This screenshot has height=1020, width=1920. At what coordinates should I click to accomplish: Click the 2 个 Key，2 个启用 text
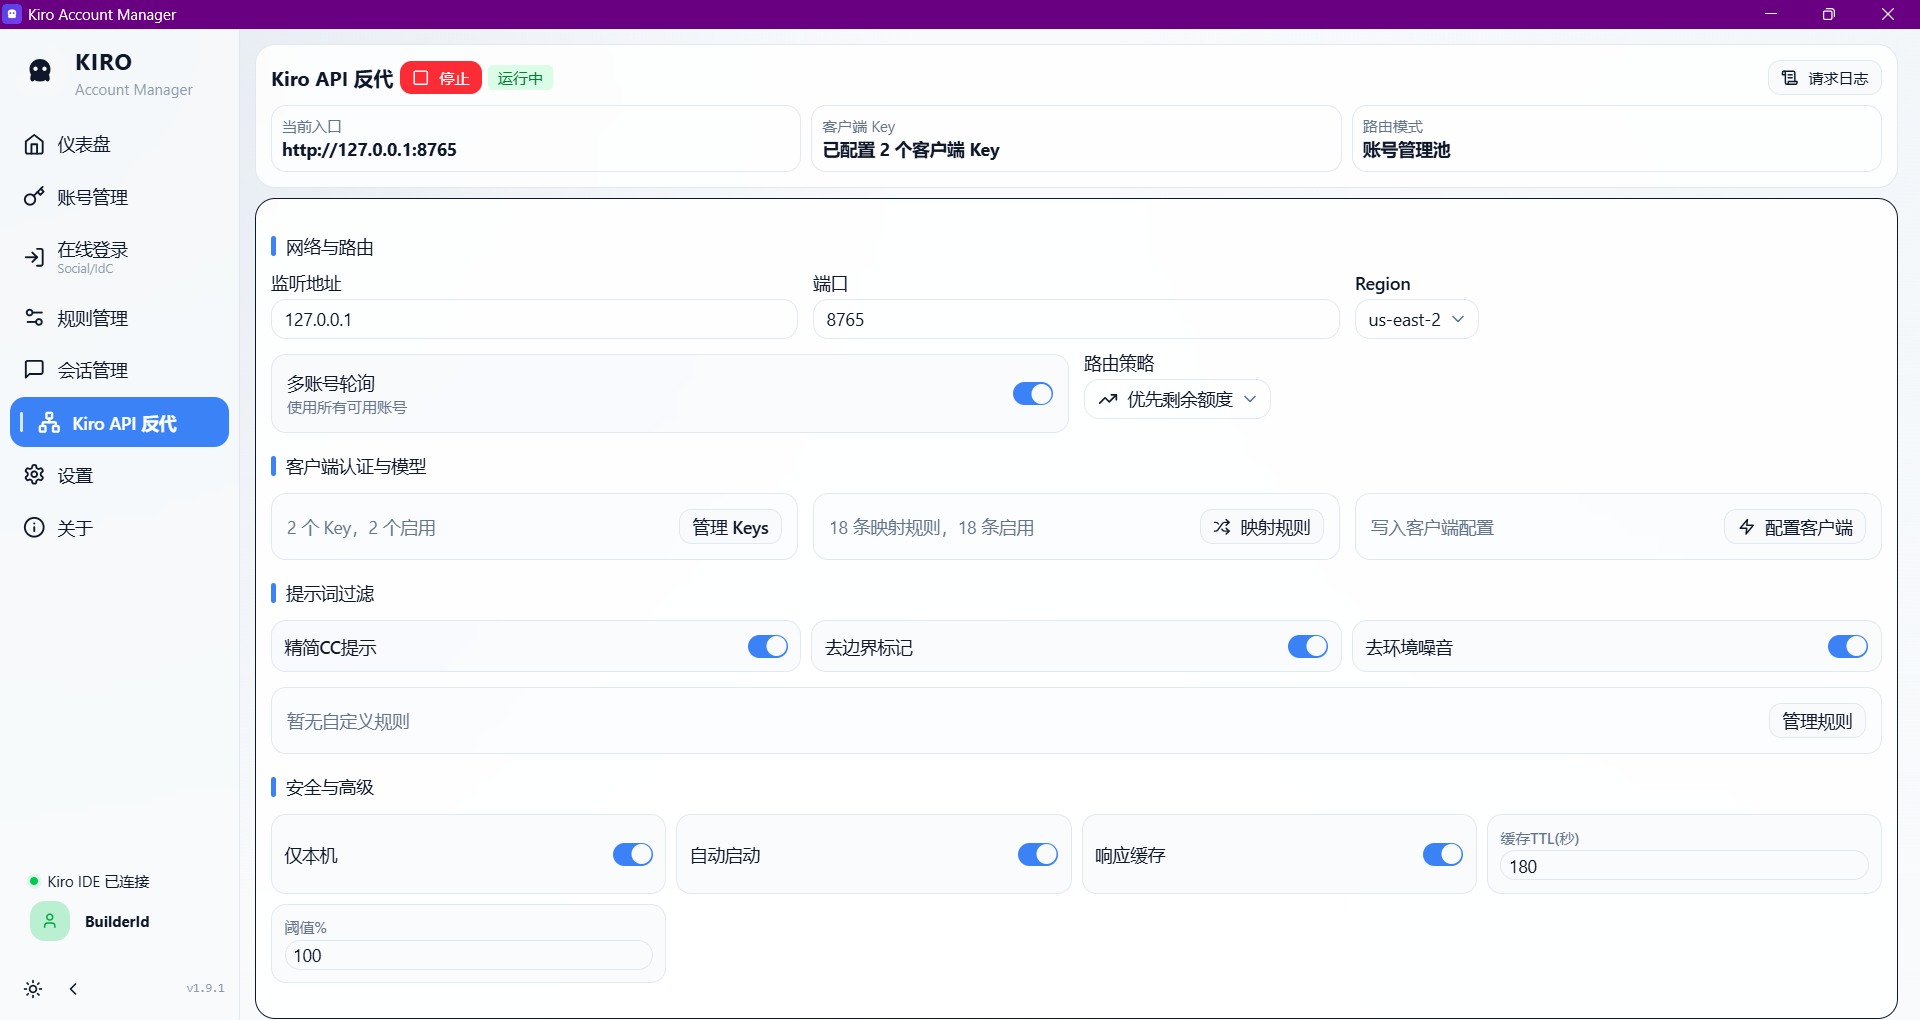click(361, 527)
